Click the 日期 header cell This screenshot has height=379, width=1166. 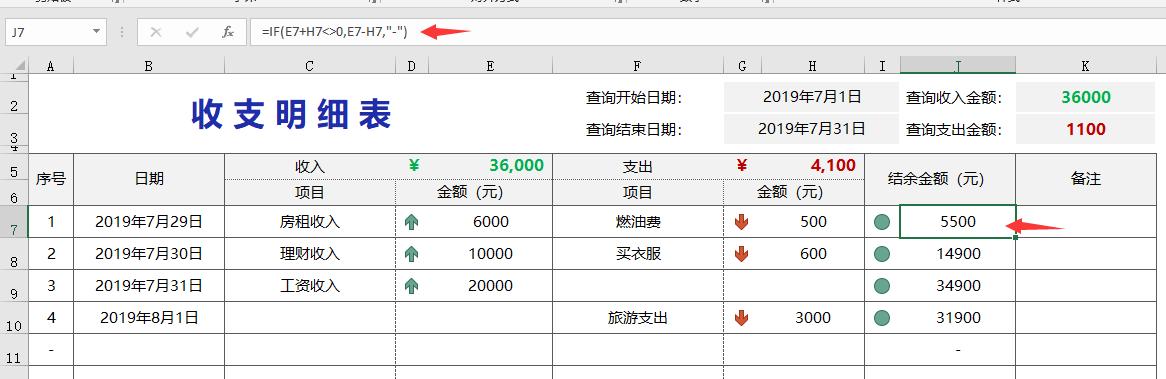(149, 179)
